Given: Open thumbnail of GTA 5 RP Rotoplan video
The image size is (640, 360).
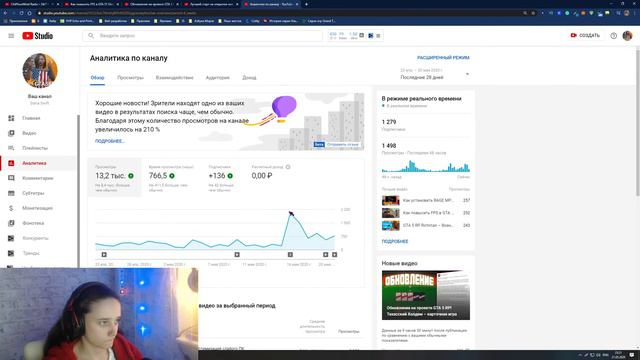Looking at the screenshot, I should [391, 225].
